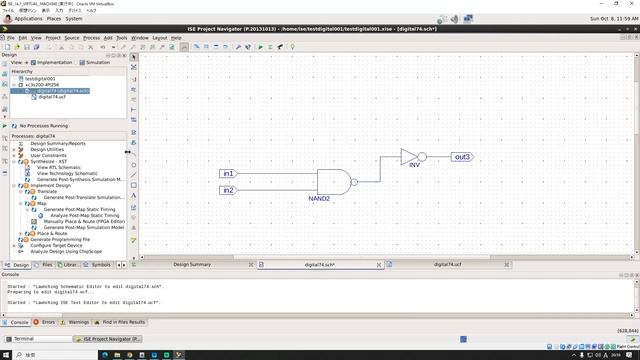This screenshot has height=360, width=640.
Task: Click the green Run process toolbar arrow
Action: coord(260,47)
